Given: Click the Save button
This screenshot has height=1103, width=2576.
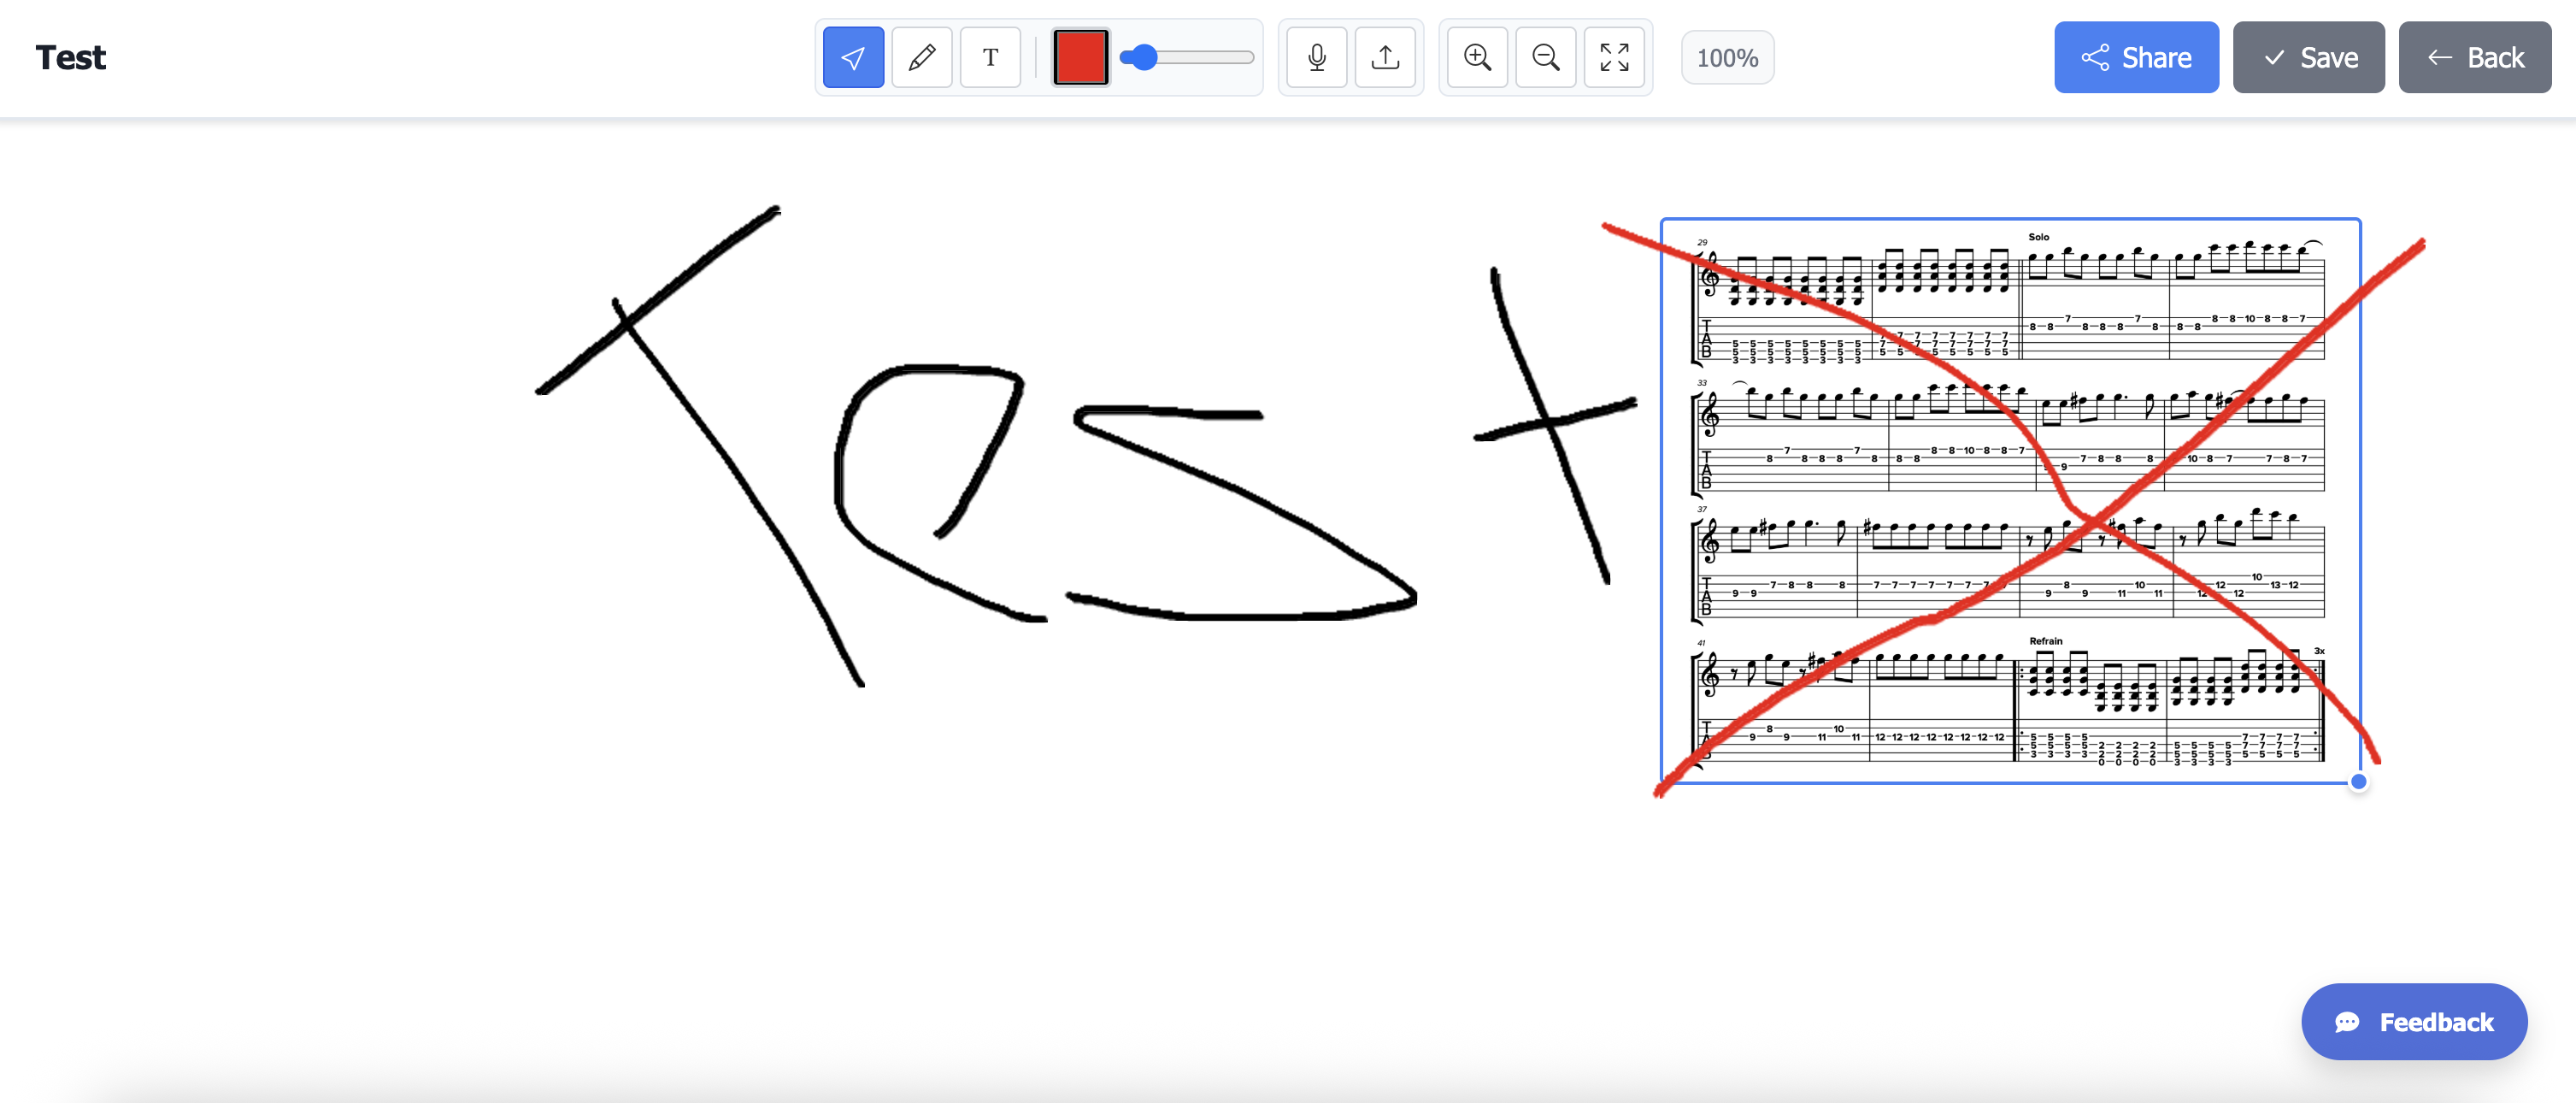Looking at the screenshot, I should click(2308, 58).
